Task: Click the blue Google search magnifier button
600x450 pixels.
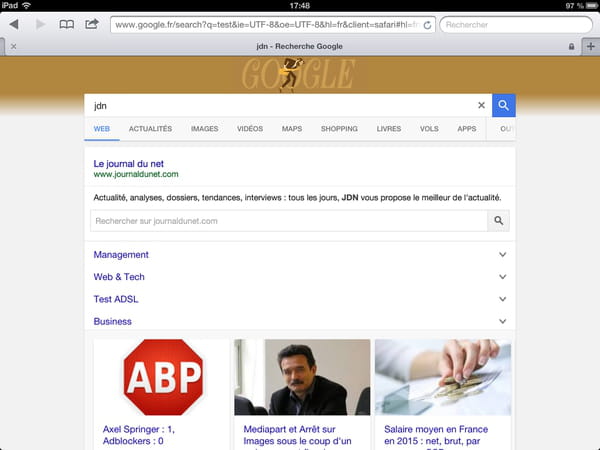Action: (504, 105)
